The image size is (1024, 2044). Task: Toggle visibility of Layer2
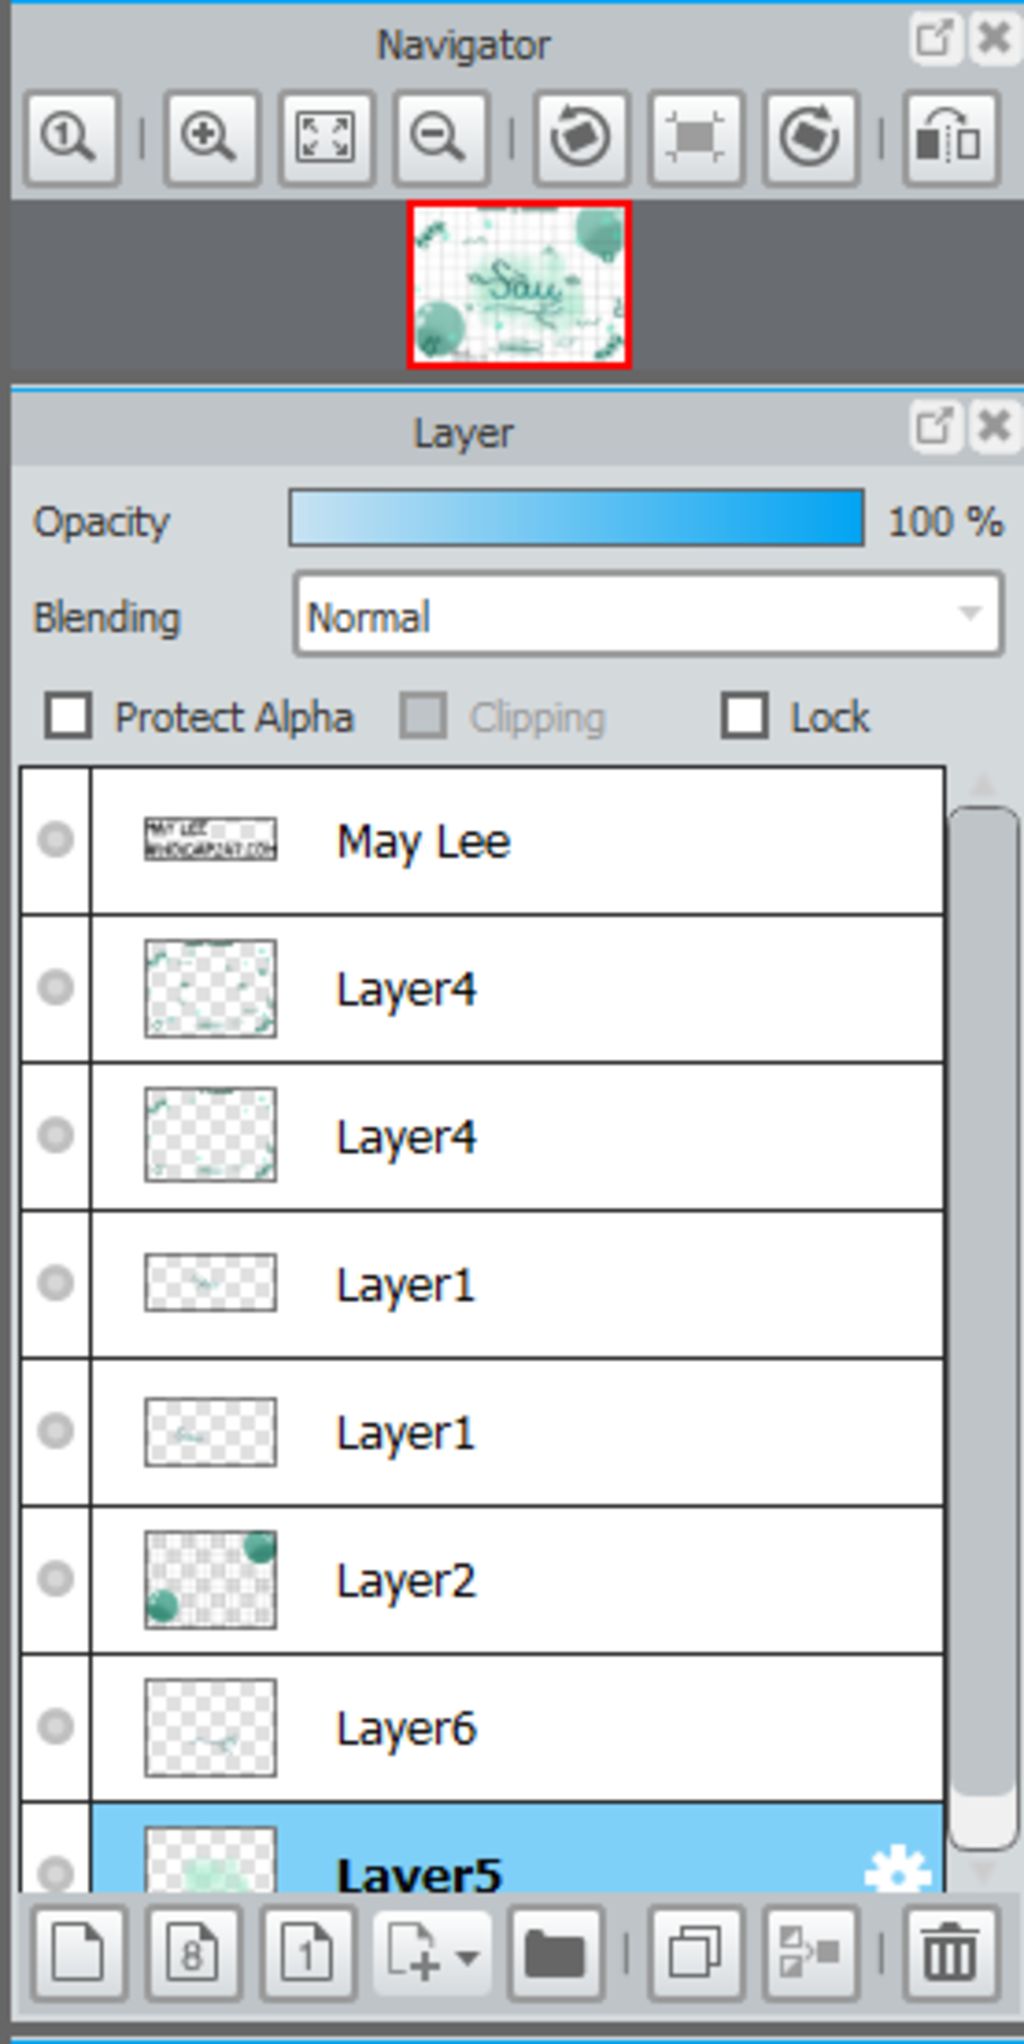(56, 1578)
